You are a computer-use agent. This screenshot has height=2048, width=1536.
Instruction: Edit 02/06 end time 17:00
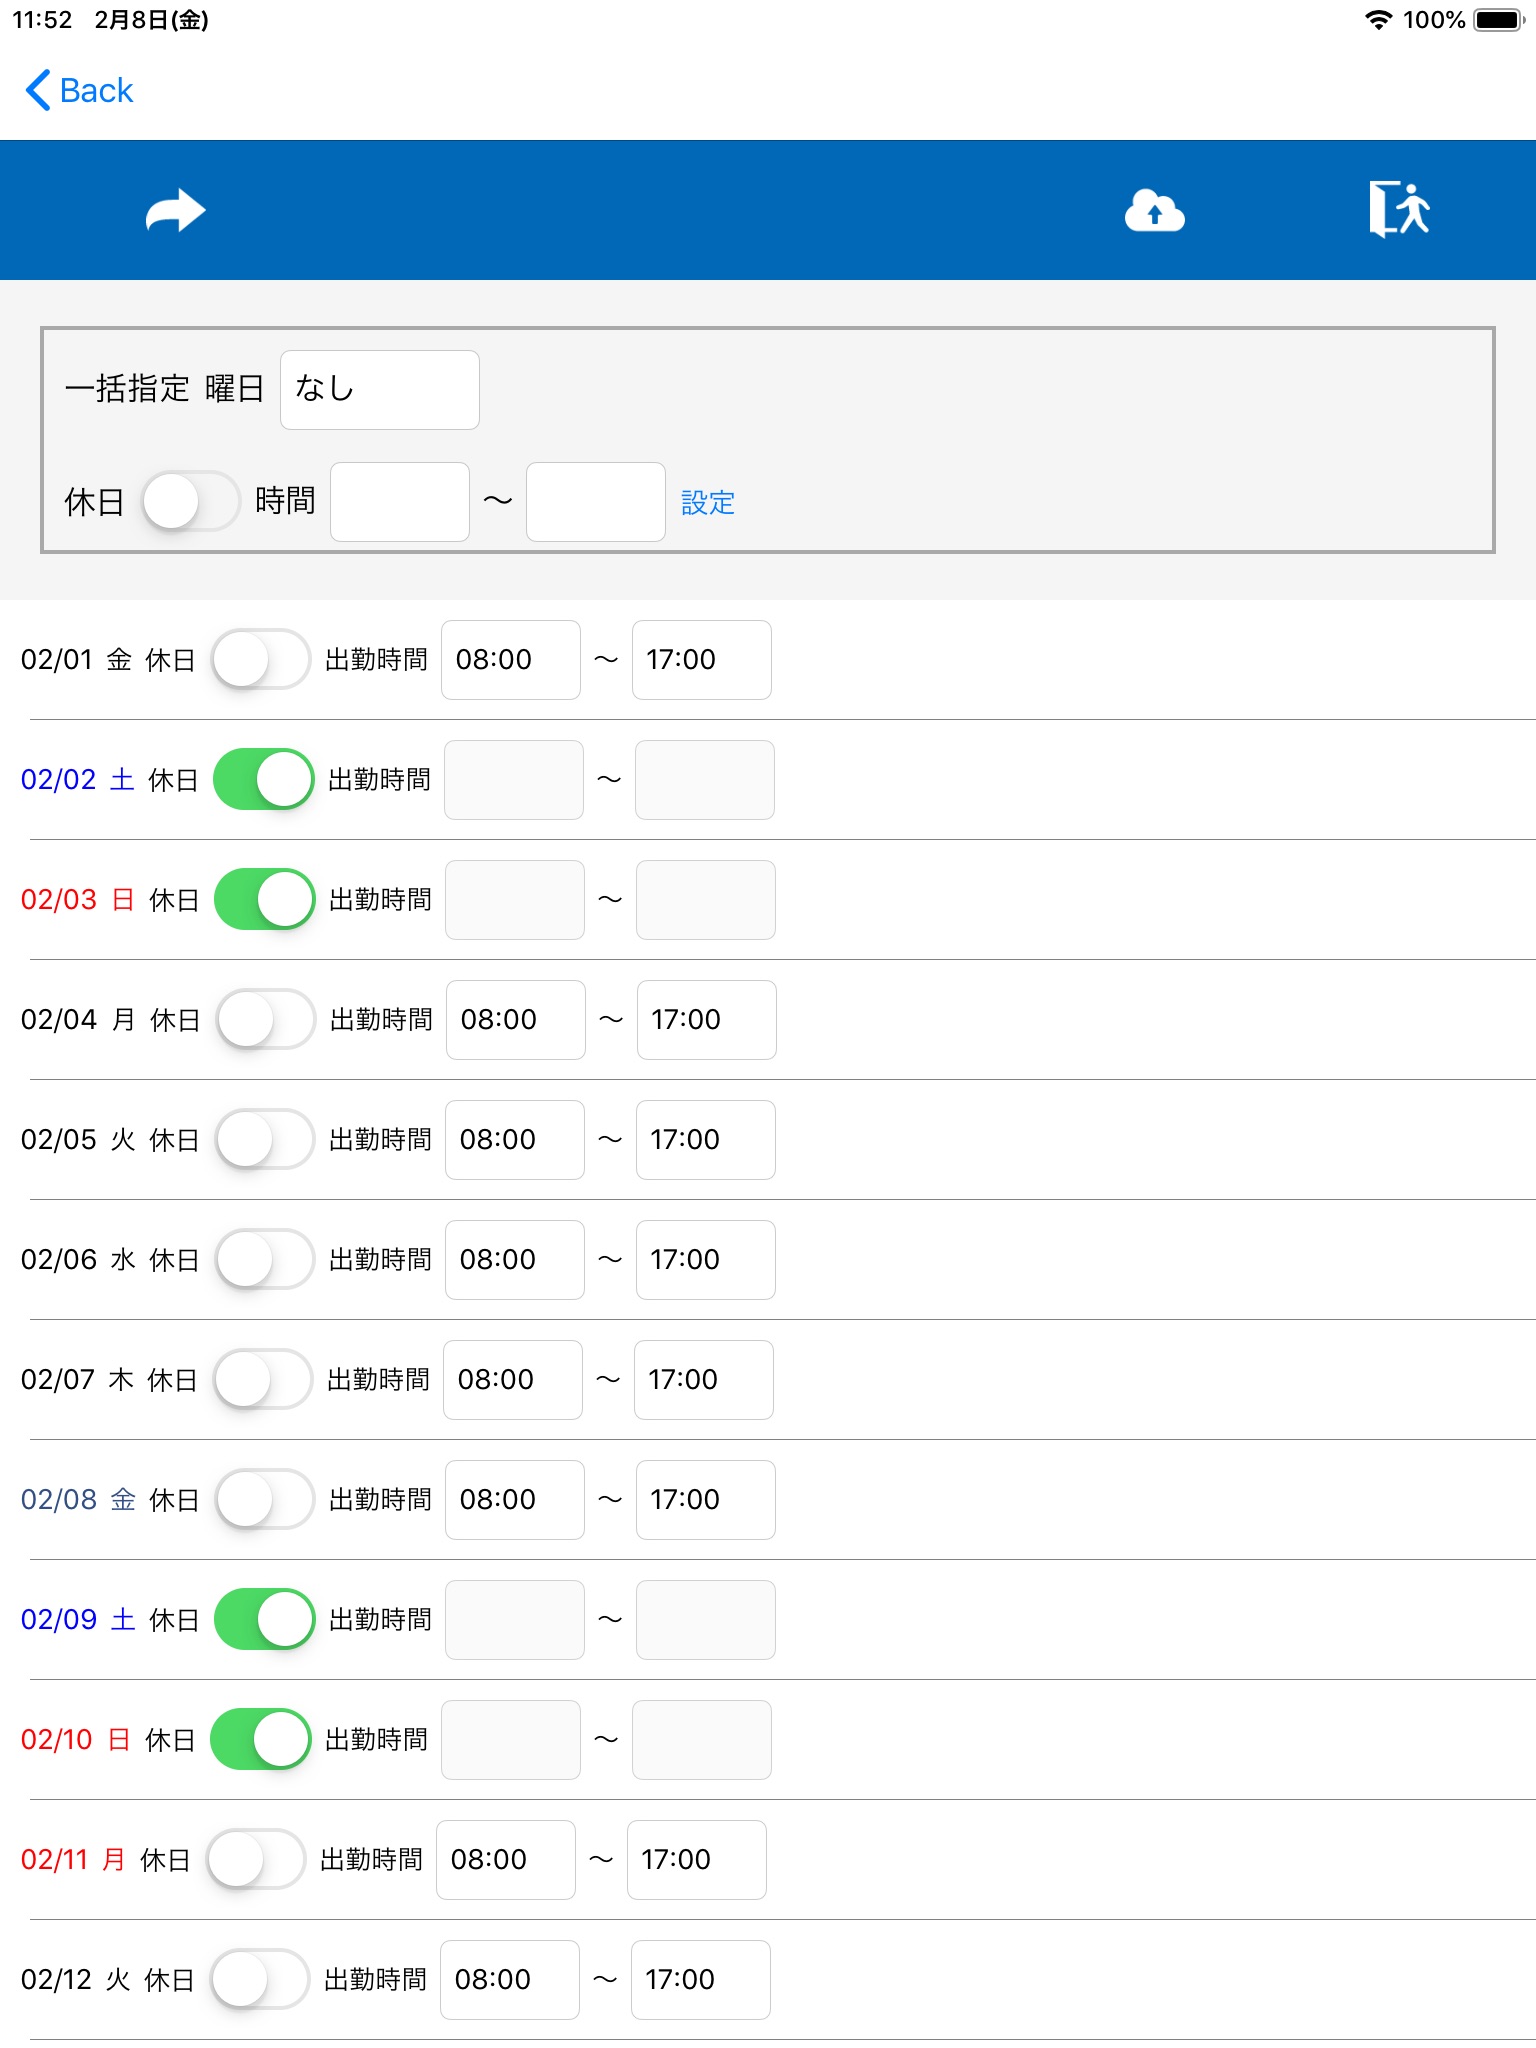coord(706,1260)
